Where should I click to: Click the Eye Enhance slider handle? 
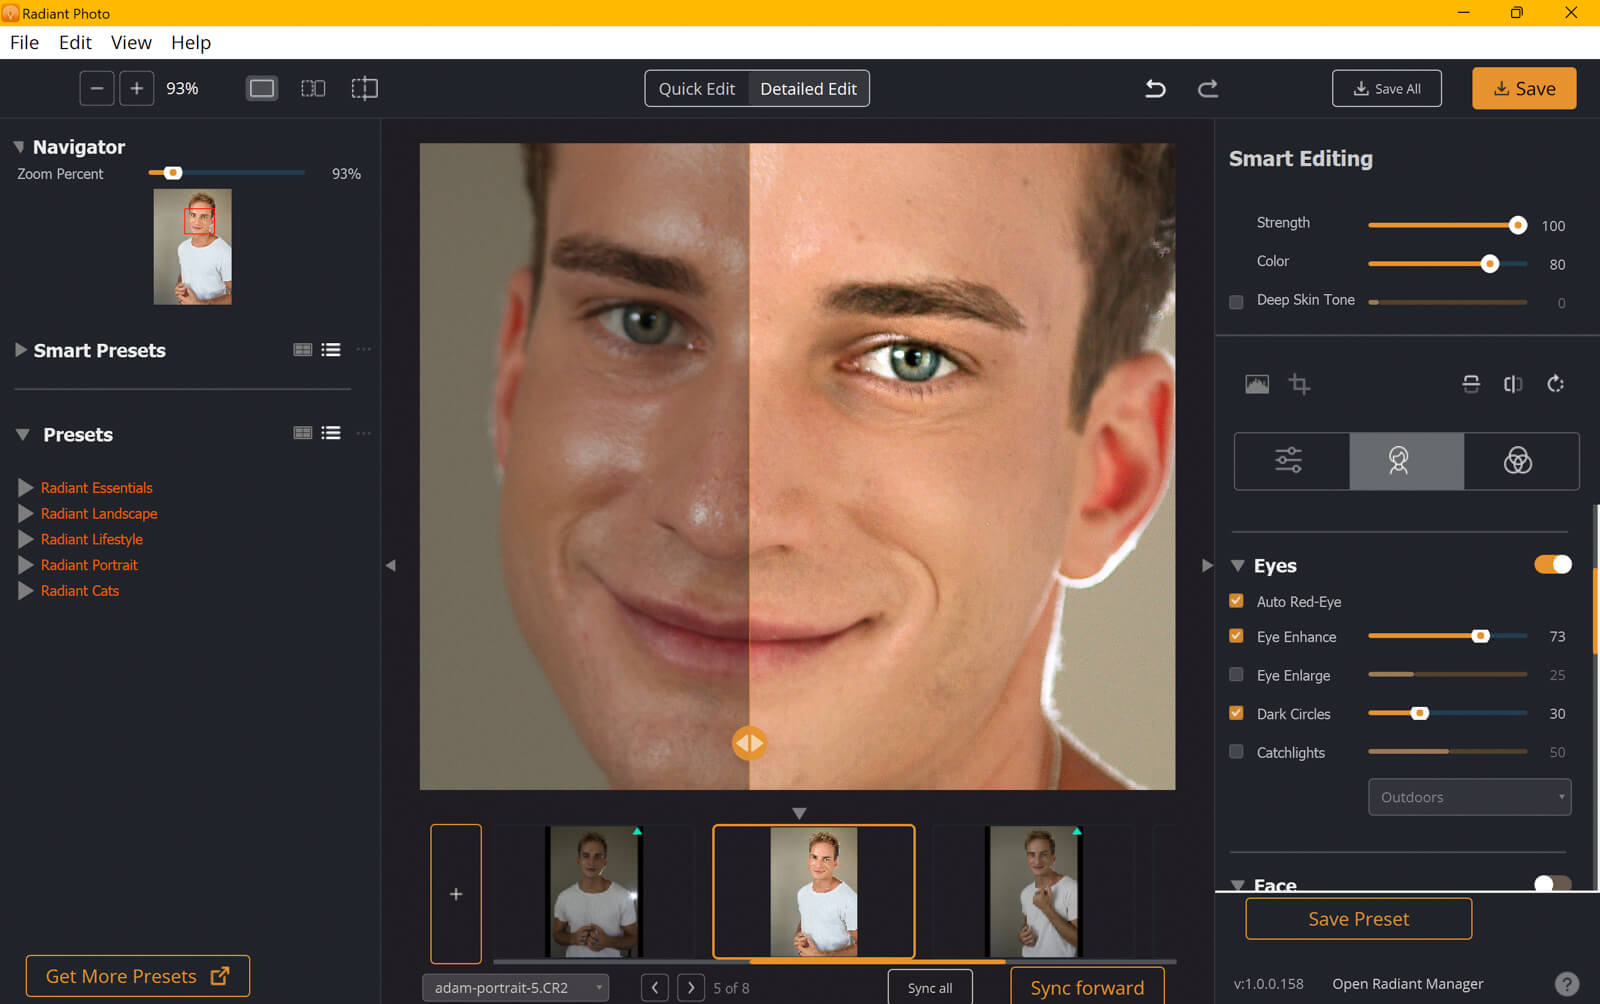click(1480, 636)
